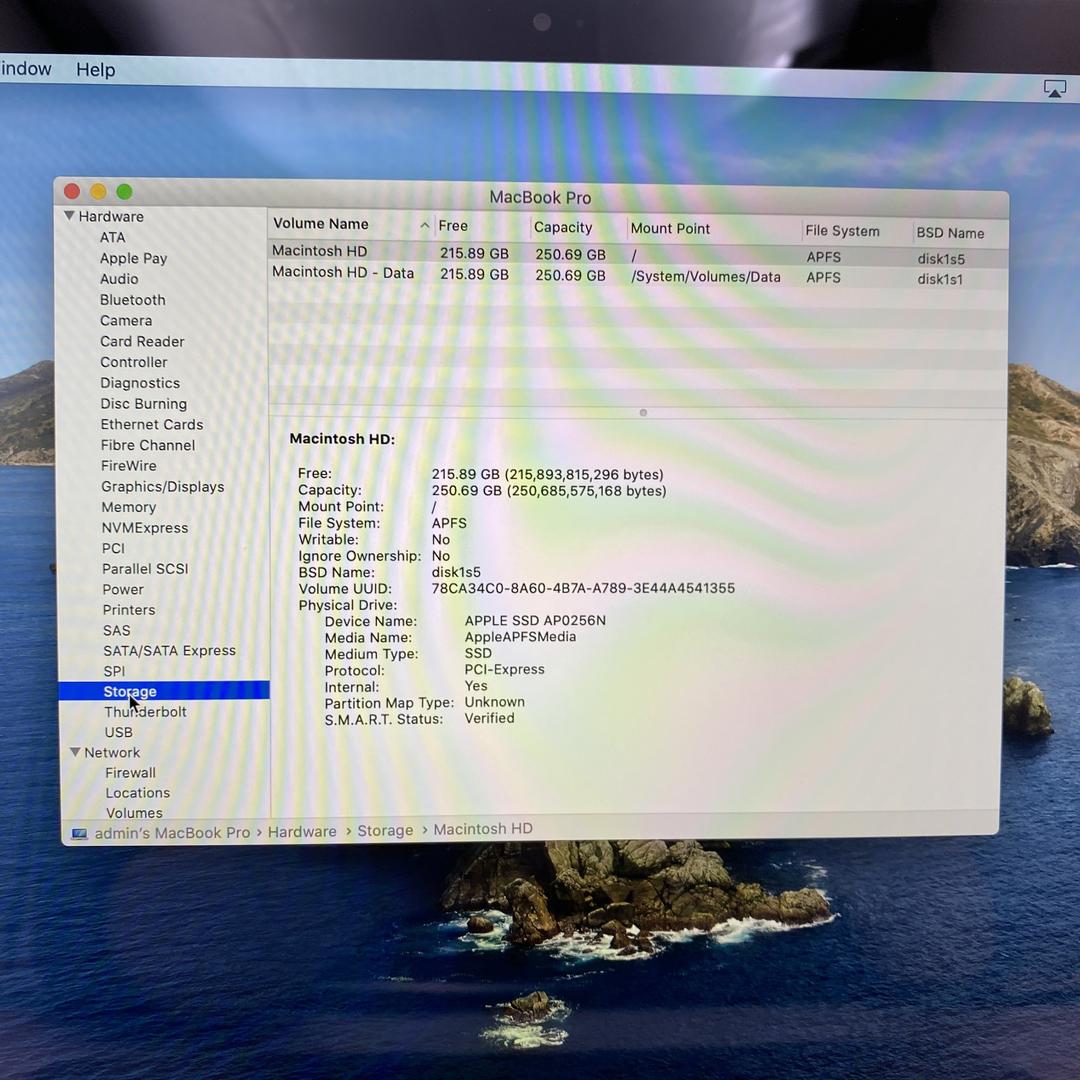Select Thunderbolt in the sidebar
1080x1080 pixels.
pyautogui.click(x=145, y=712)
